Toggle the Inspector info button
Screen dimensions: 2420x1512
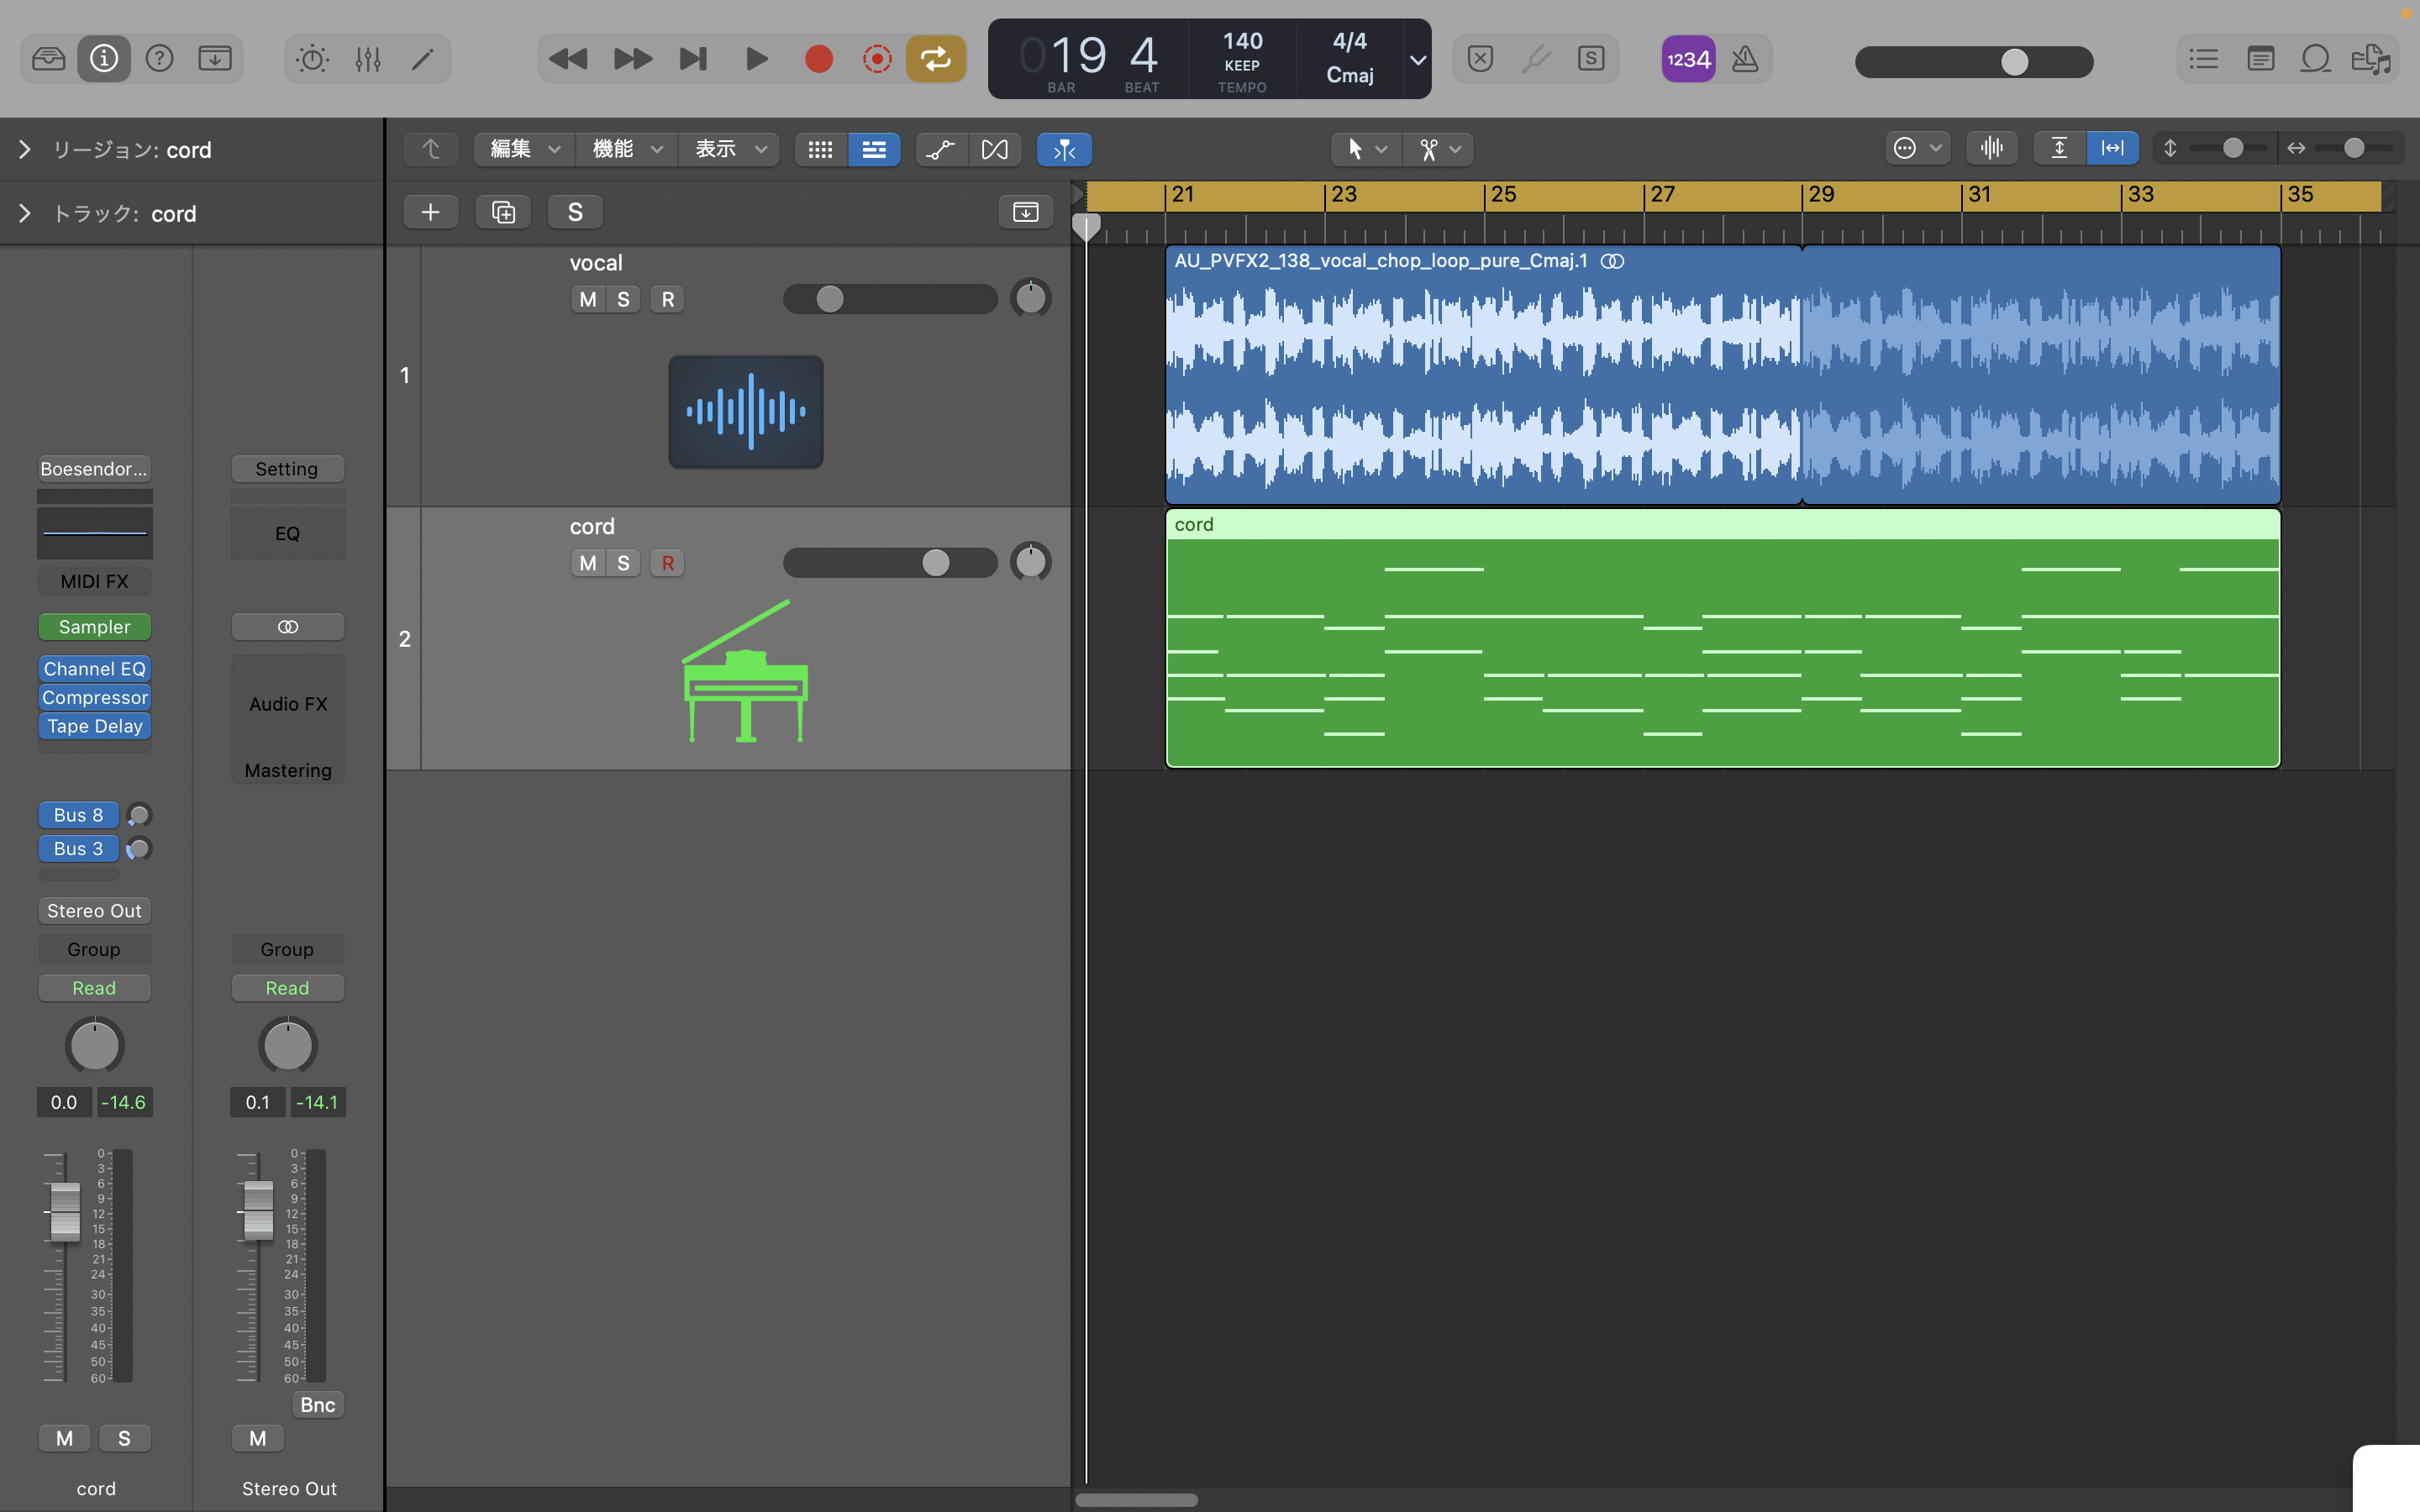point(104,59)
